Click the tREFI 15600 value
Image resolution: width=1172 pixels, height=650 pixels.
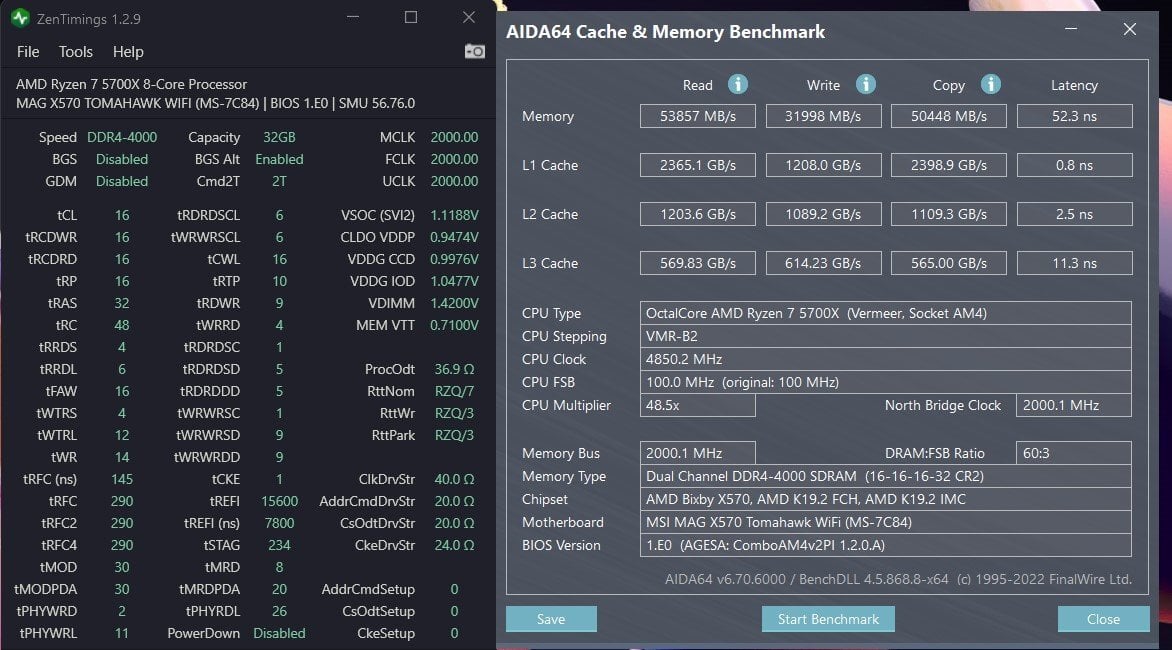pos(279,501)
